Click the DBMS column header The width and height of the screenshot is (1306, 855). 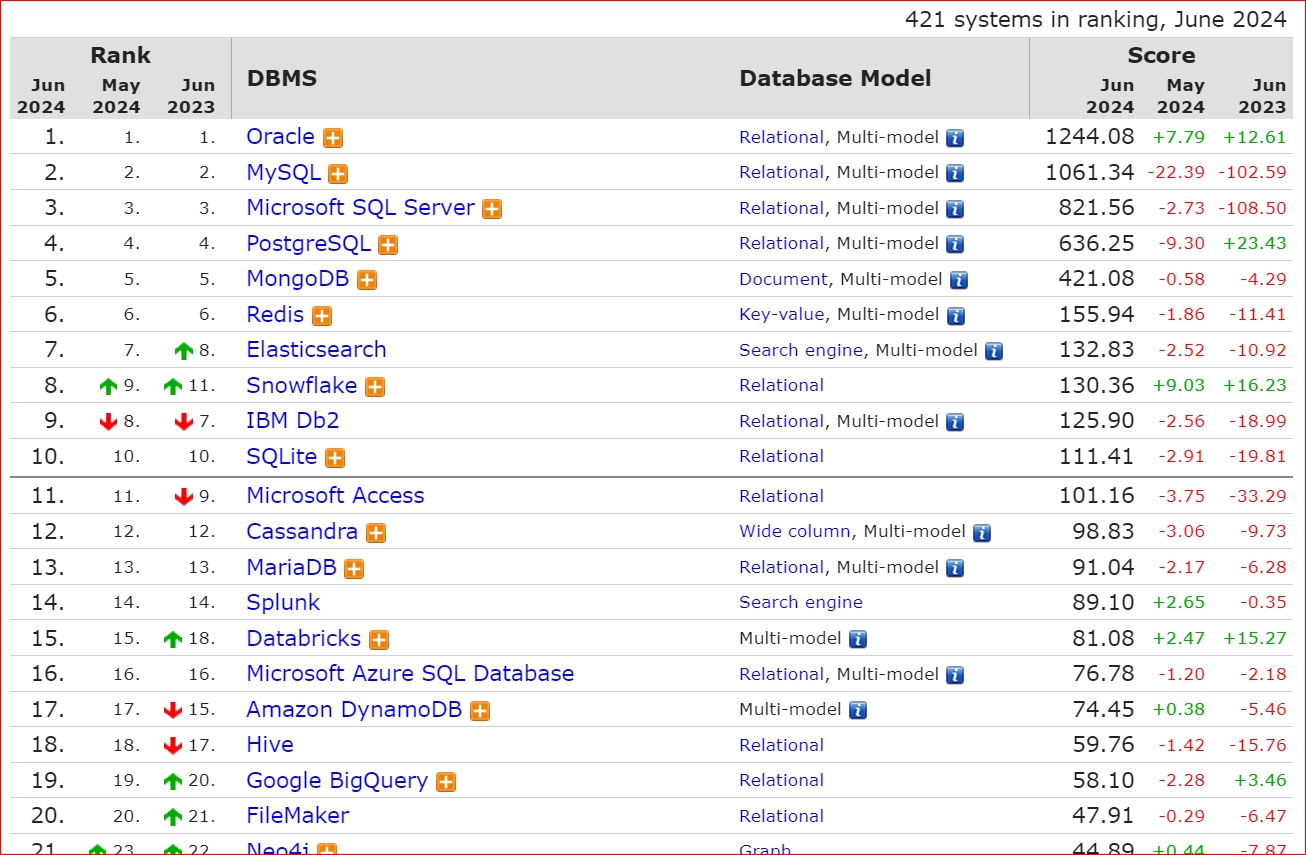coord(282,78)
